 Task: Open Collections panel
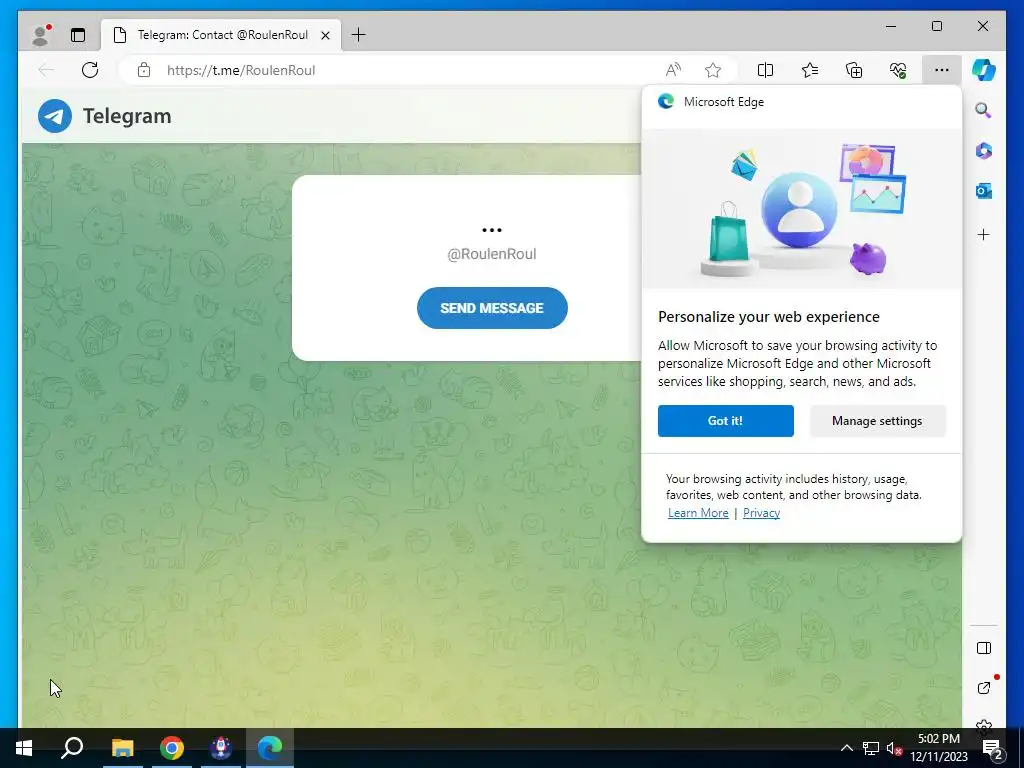(x=854, y=70)
